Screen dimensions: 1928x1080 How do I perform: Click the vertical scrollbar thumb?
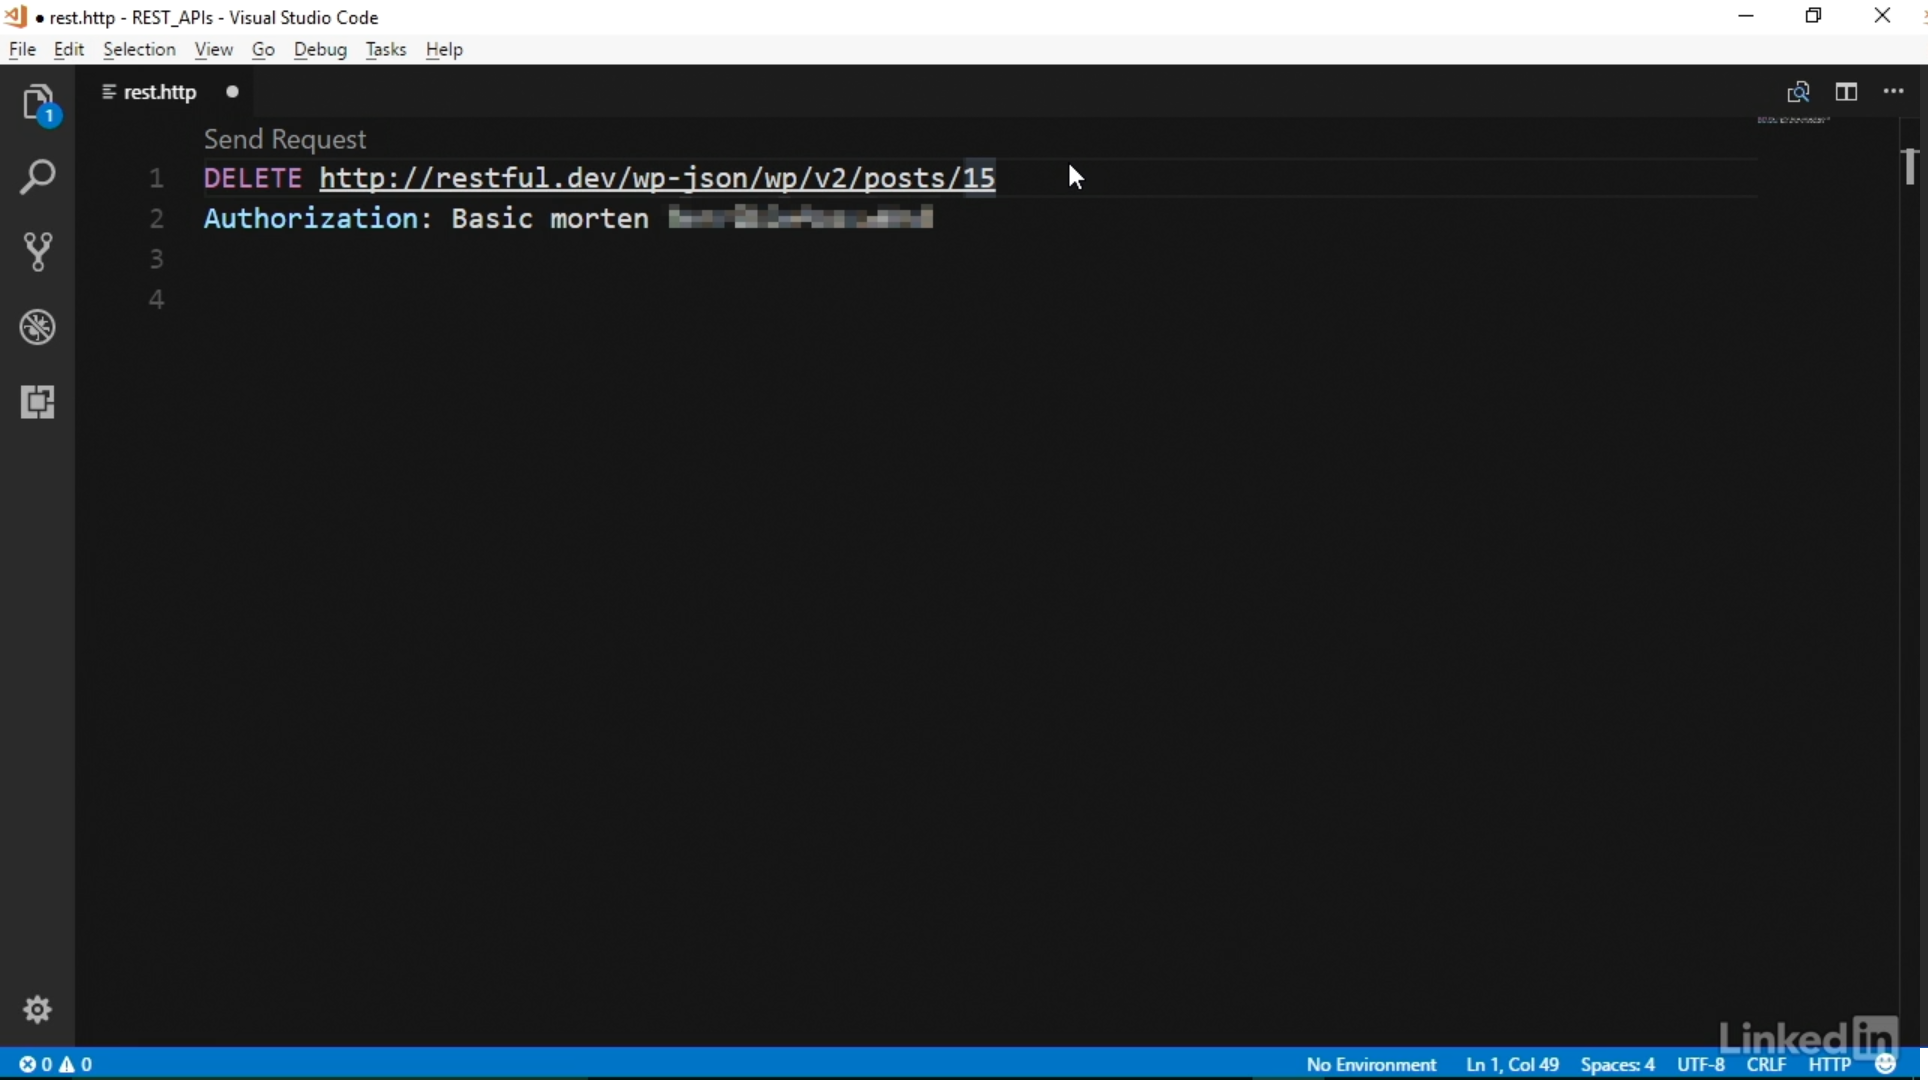point(1910,166)
